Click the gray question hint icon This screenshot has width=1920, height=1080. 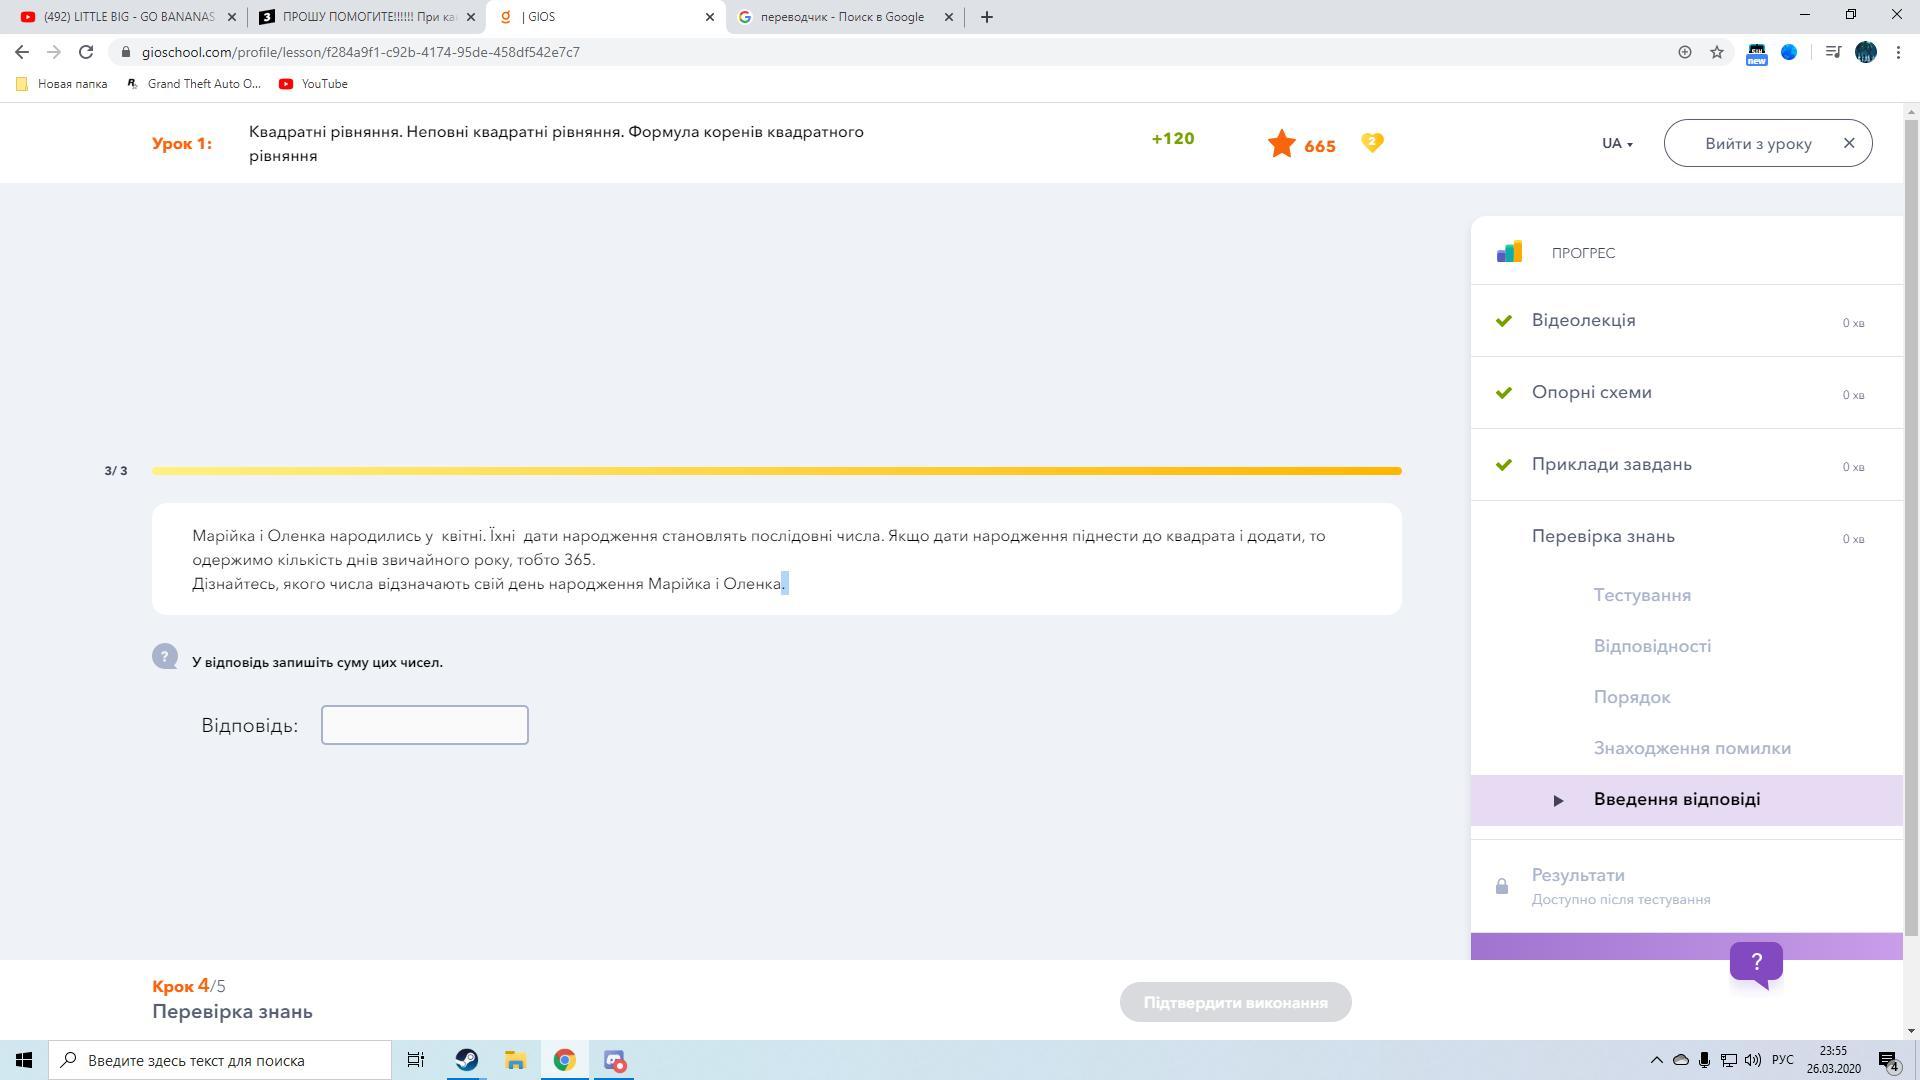pos(165,657)
